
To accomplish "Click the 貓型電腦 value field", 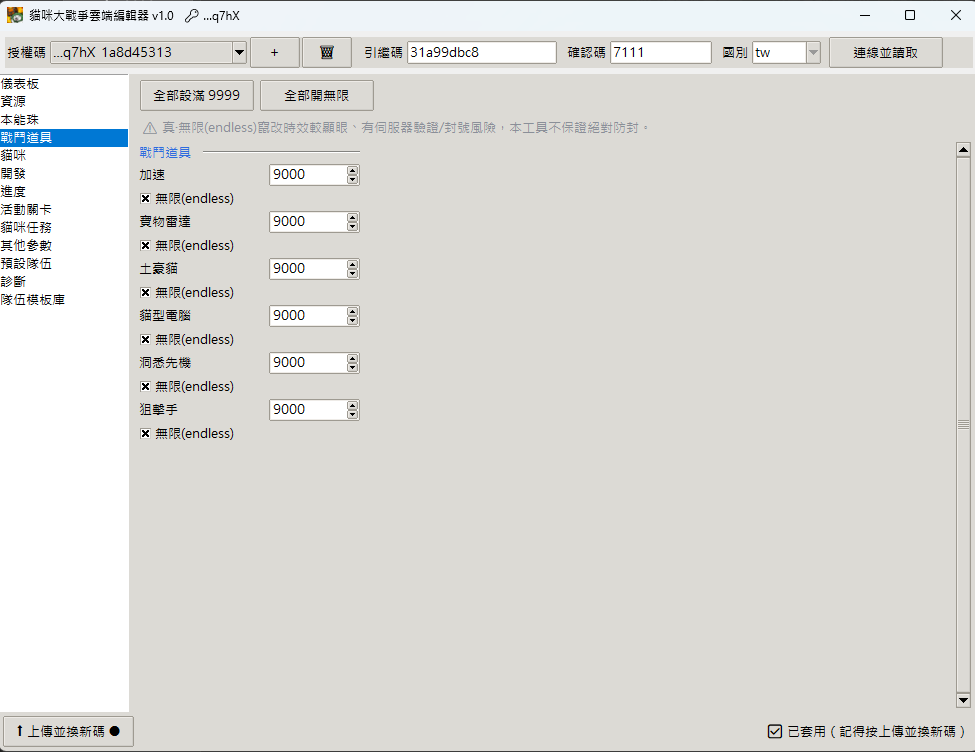I will coord(308,316).
